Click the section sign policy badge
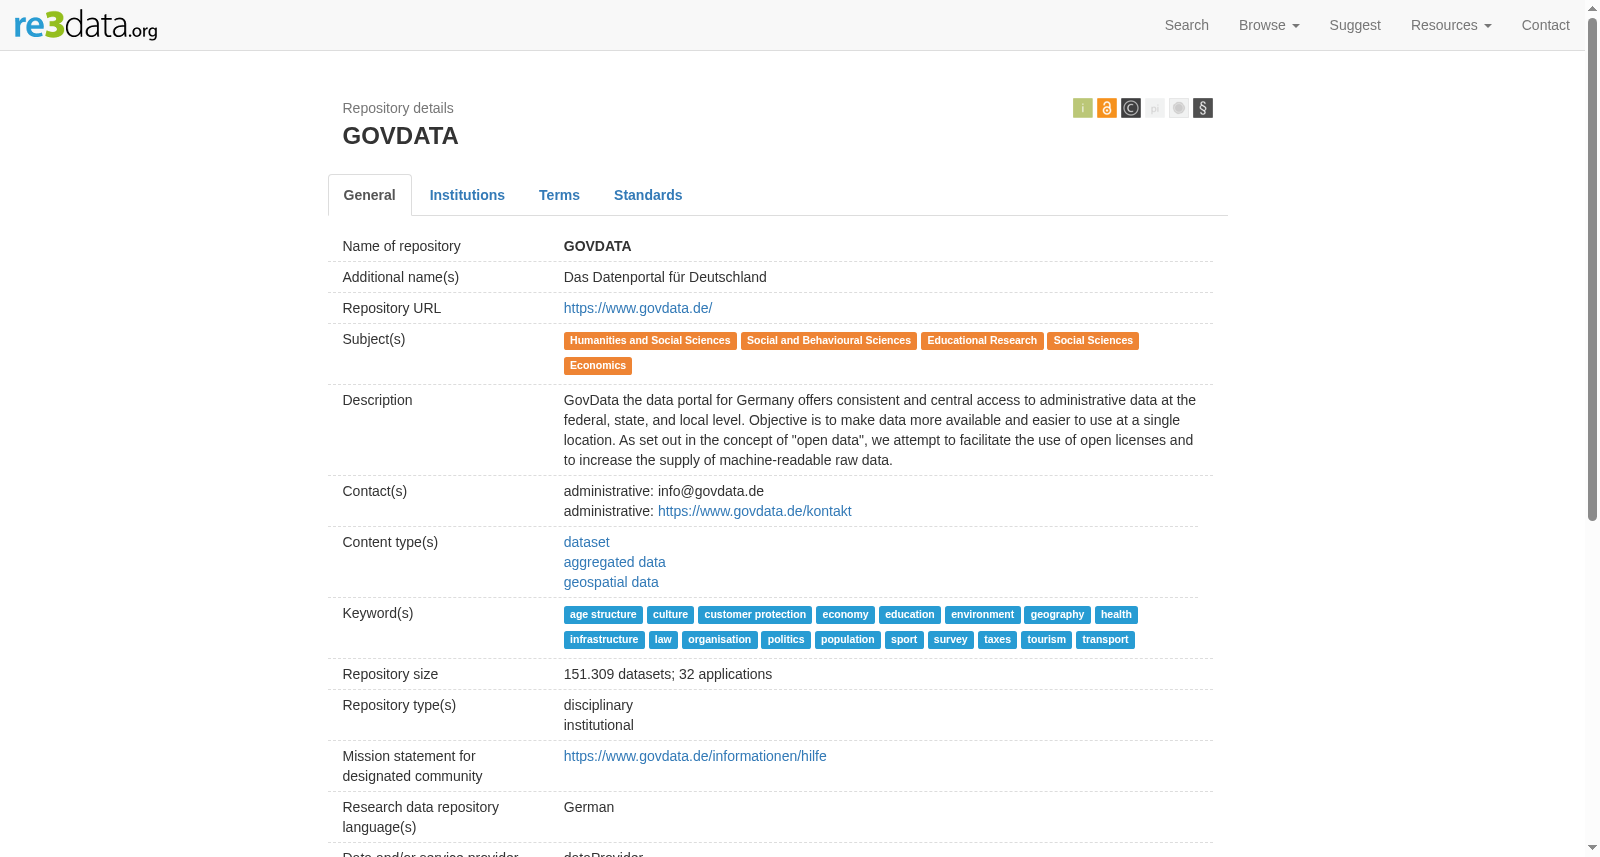 1203,108
